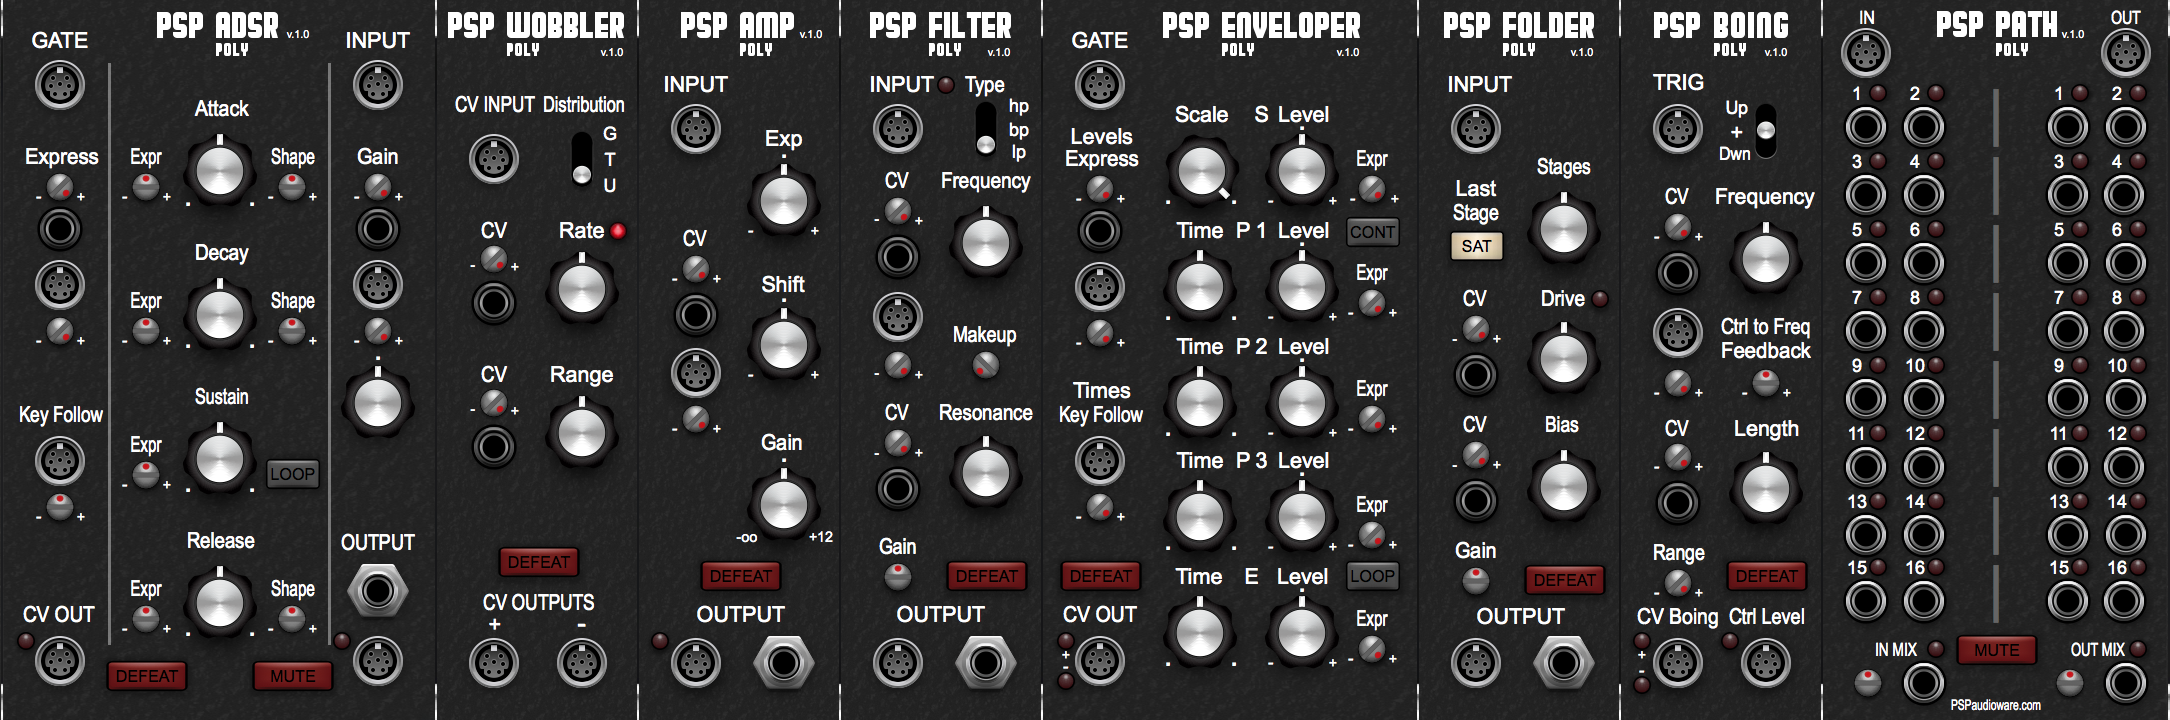This screenshot has width=2170, height=720.
Task: Click the Ctrl Level poly jack
Action: tap(1766, 662)
